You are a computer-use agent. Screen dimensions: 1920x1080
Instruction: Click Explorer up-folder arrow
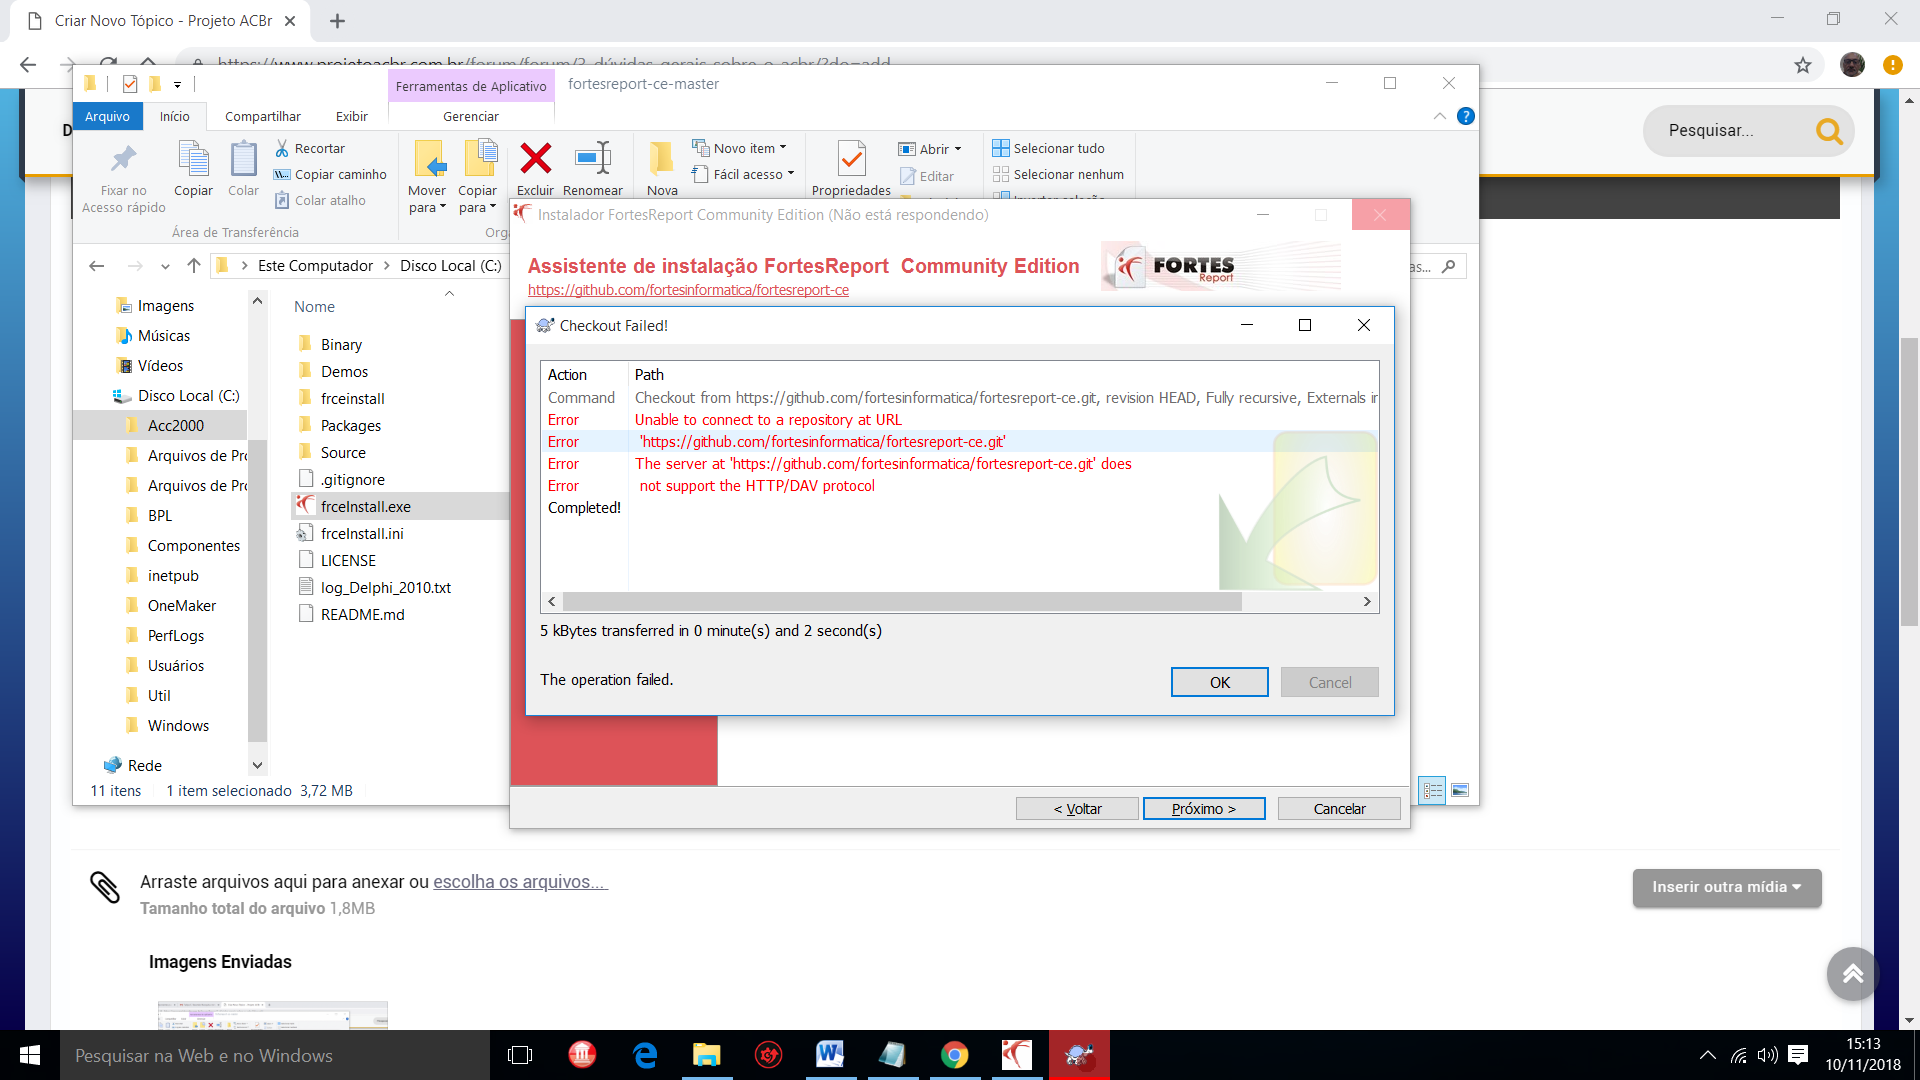point(194,265)
